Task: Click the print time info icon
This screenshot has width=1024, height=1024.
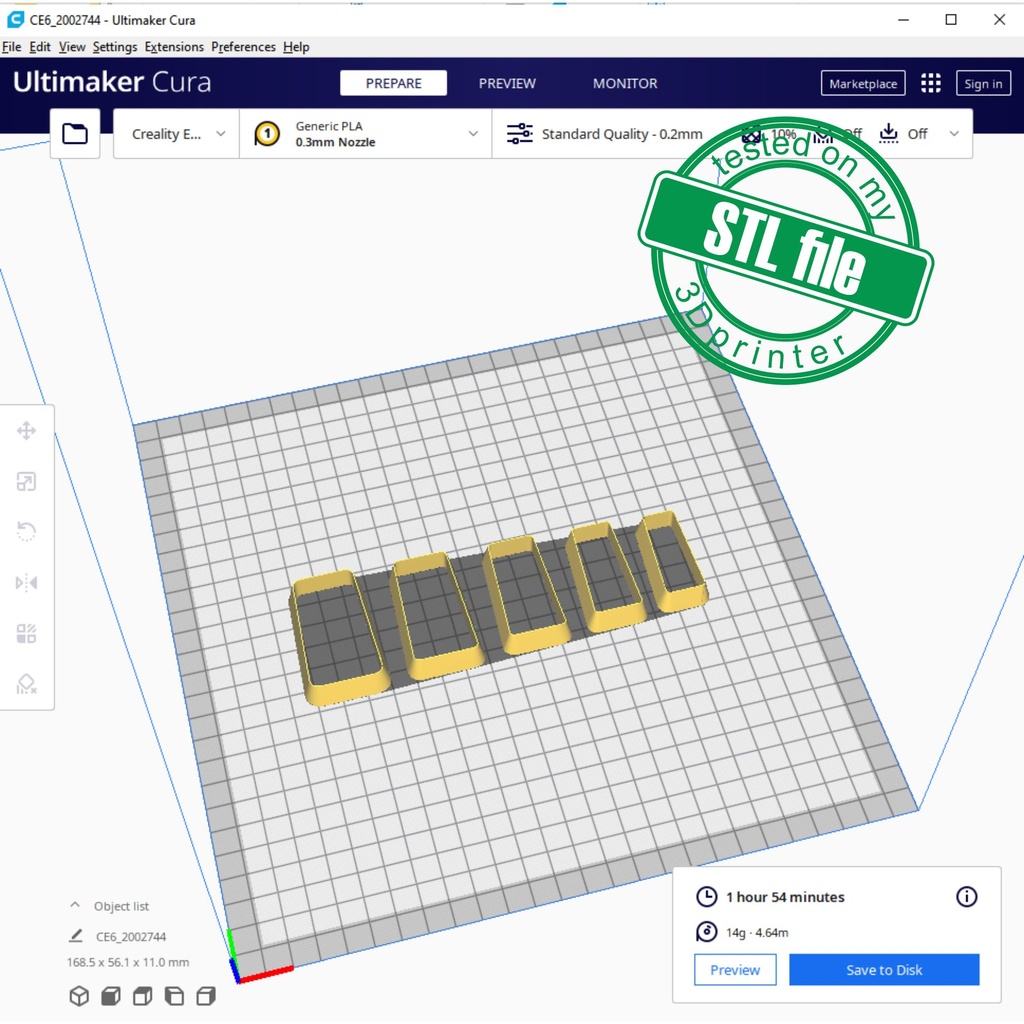Action: pos(967,897)
